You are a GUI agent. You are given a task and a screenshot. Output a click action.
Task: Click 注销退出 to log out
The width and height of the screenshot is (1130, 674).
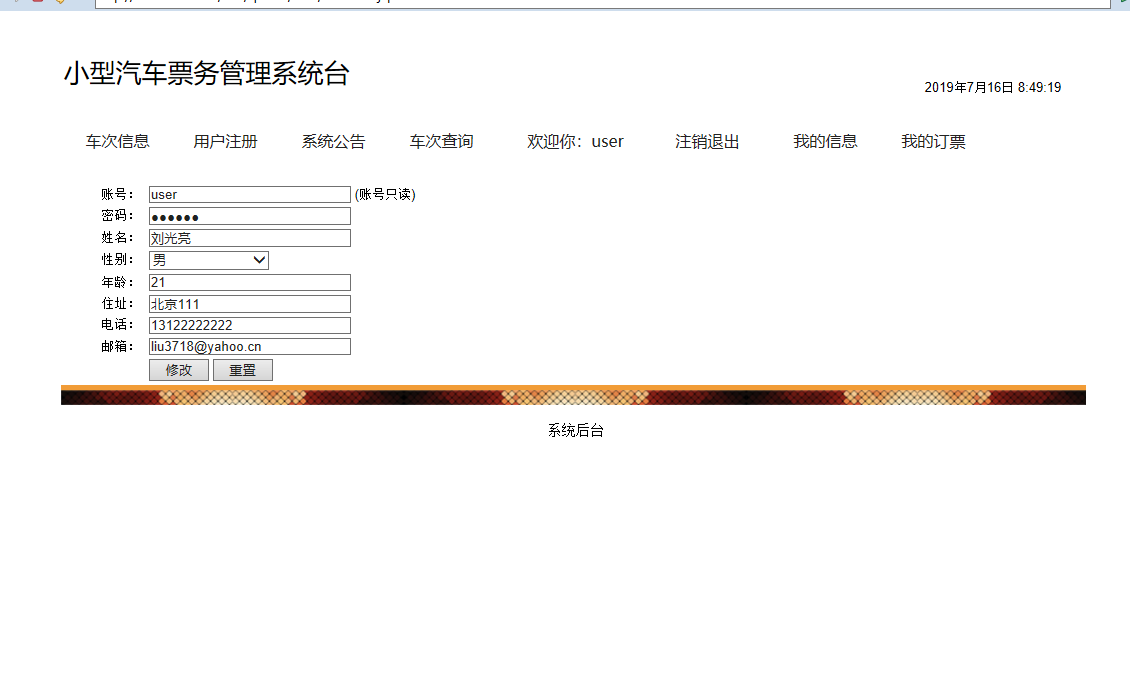coord(706,141)
